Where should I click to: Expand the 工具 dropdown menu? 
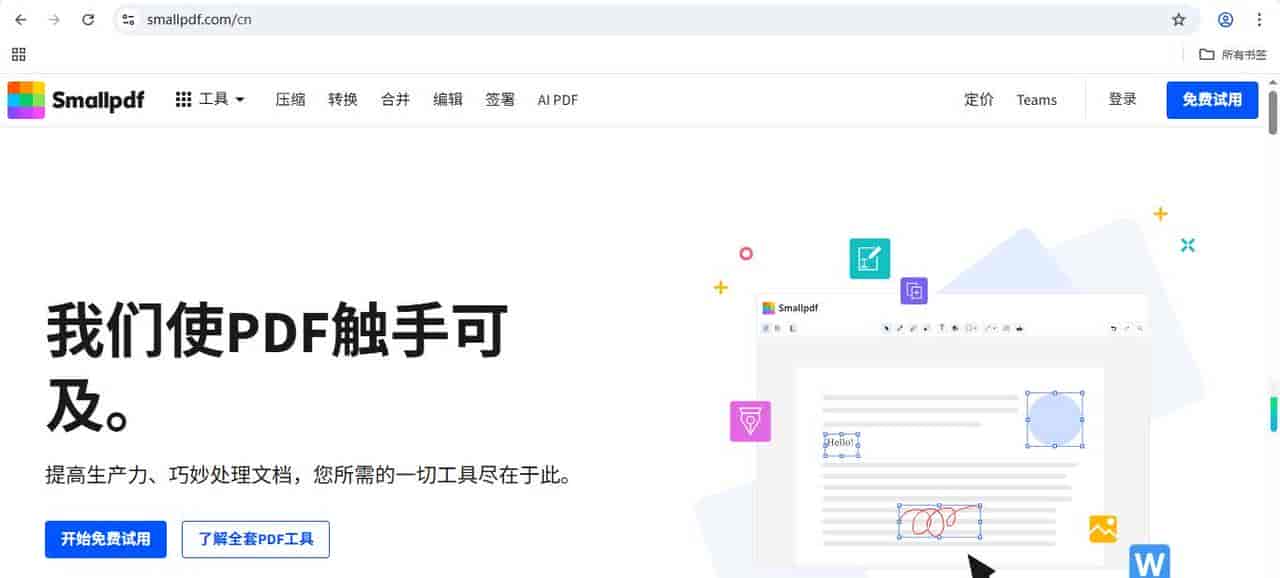coord(210,99)
